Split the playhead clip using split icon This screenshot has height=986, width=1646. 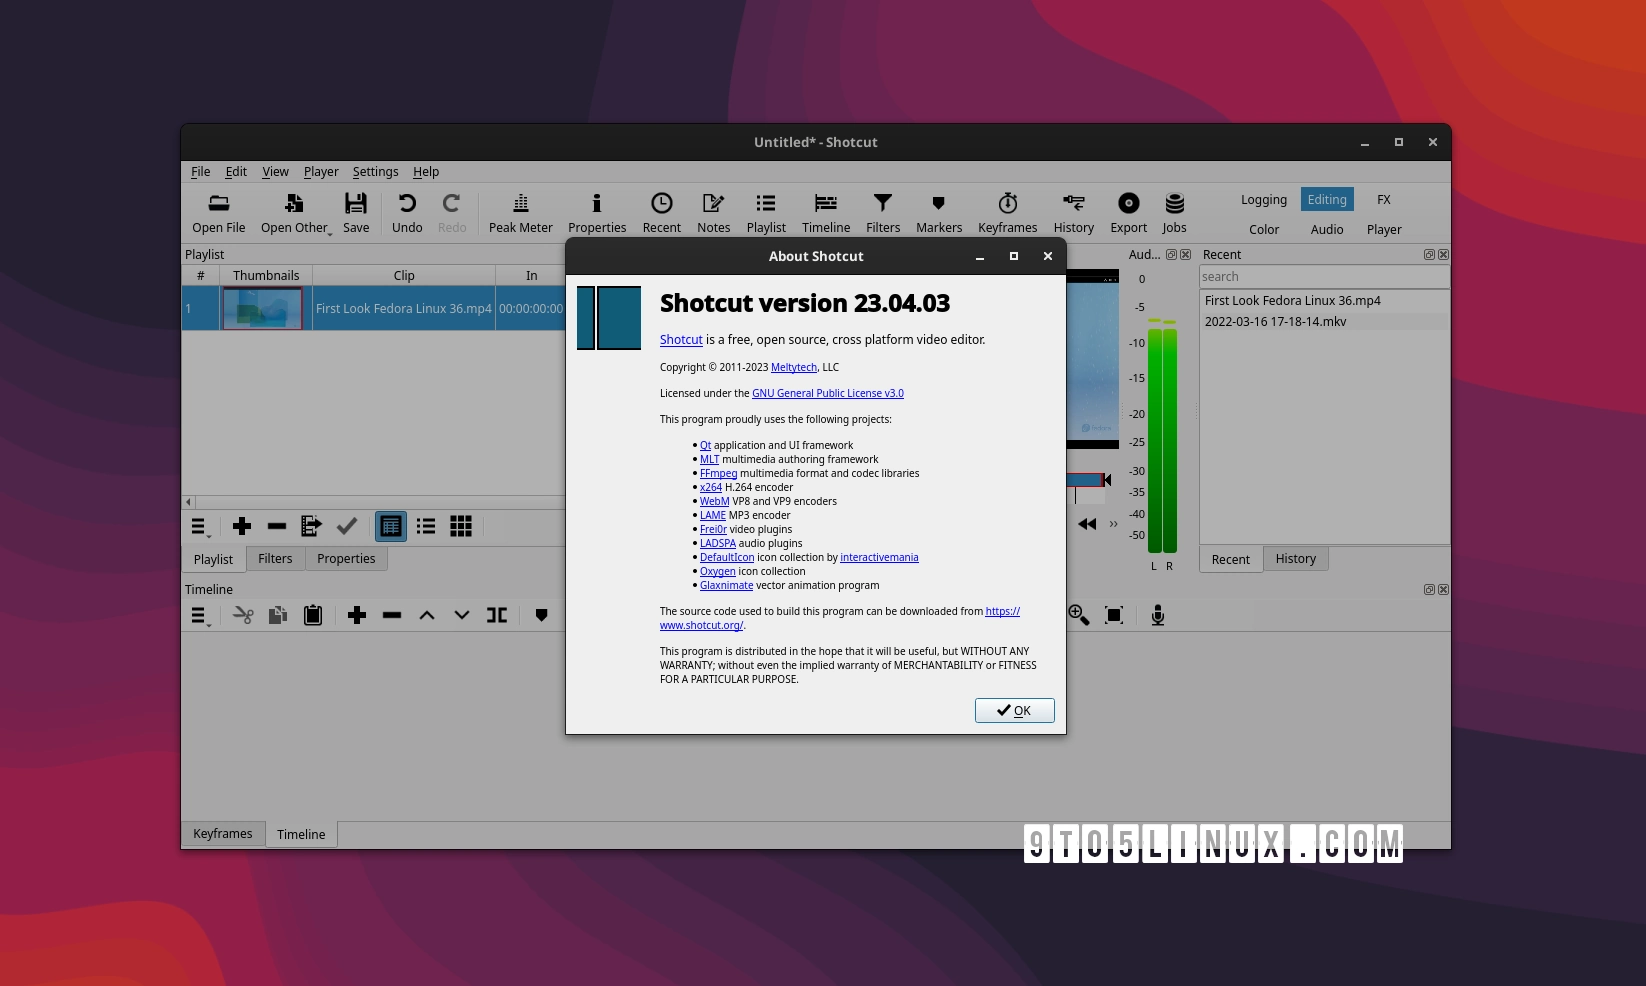tap(497, 615)
